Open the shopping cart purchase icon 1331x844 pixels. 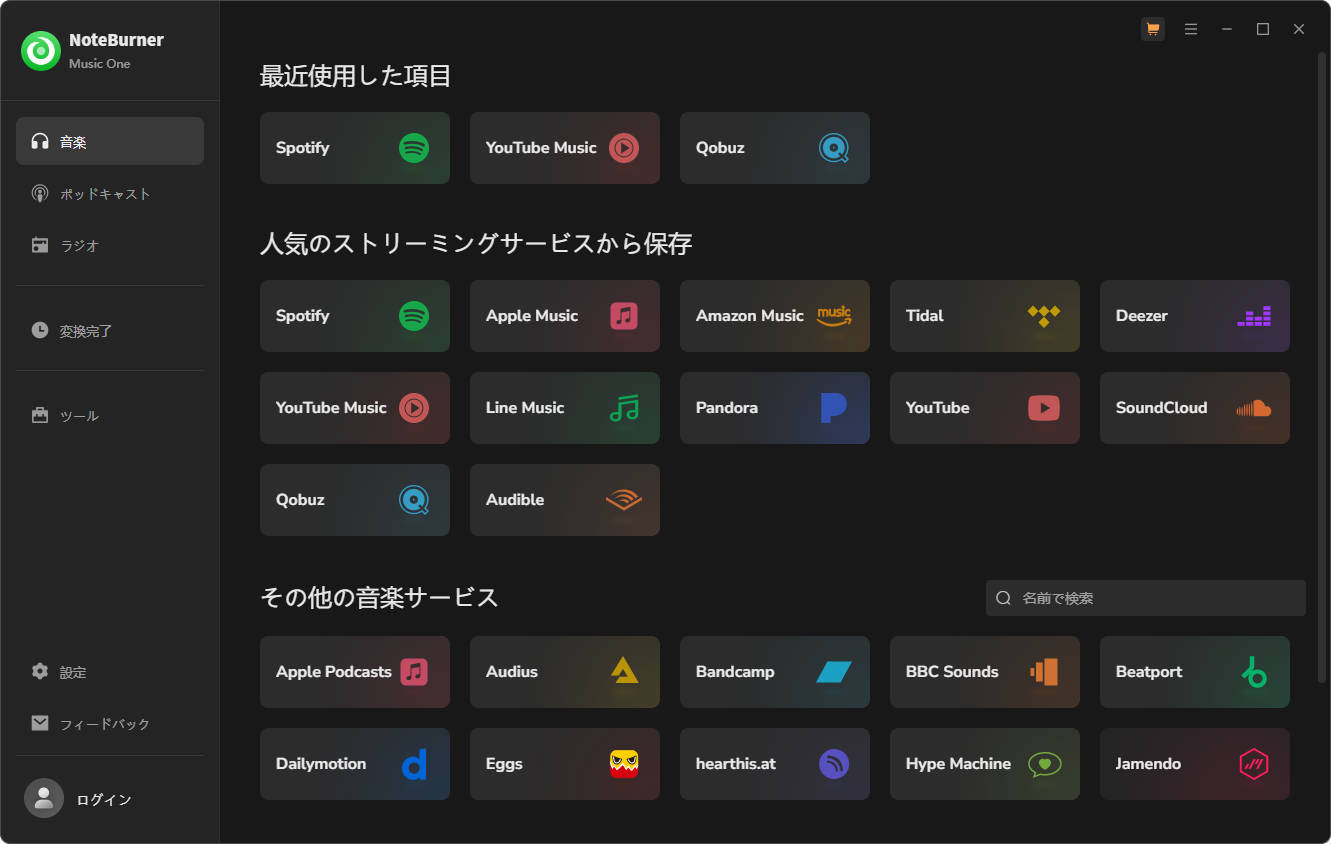click(1153, 29)
